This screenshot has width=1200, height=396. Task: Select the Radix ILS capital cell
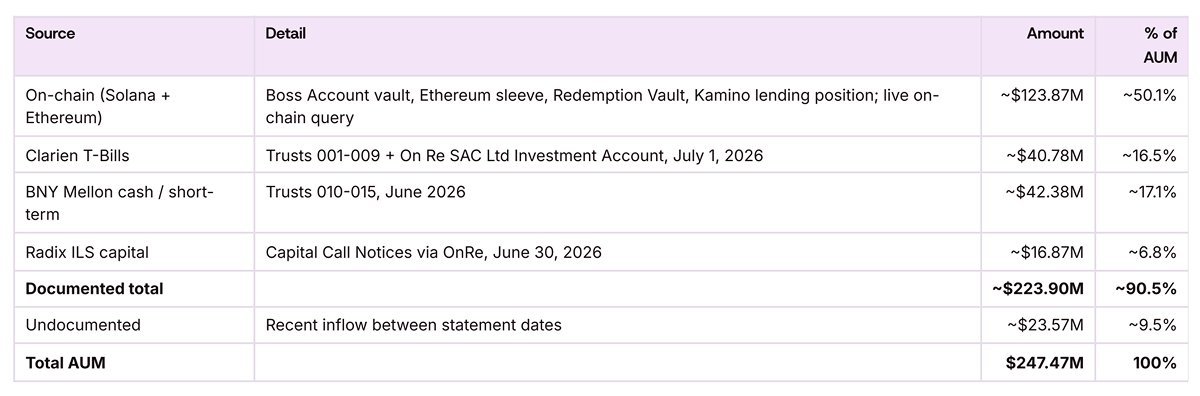[135, 252]
